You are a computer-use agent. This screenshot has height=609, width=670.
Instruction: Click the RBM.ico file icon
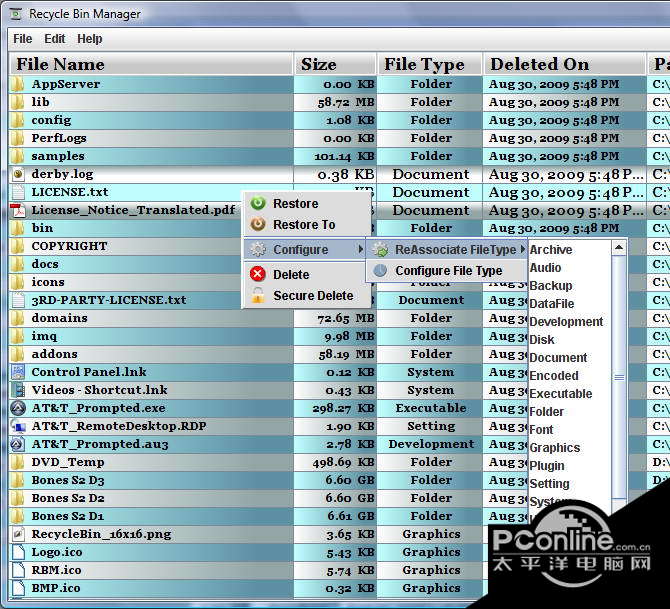pos(18,570)
